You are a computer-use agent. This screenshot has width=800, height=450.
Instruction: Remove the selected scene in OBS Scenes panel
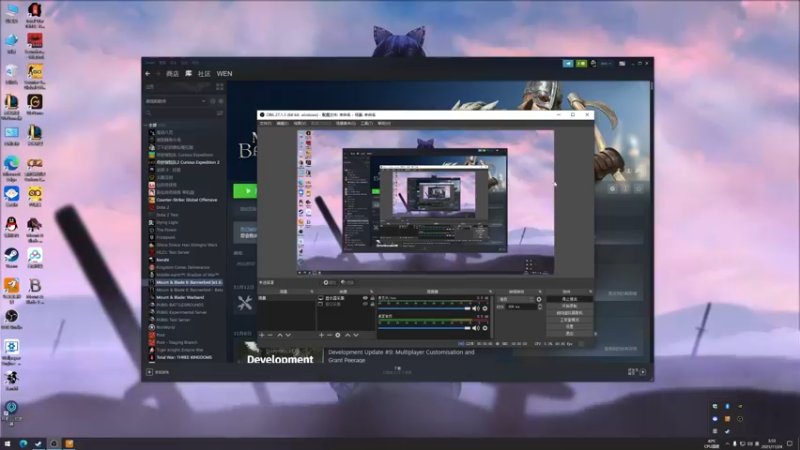coord(270,335)
